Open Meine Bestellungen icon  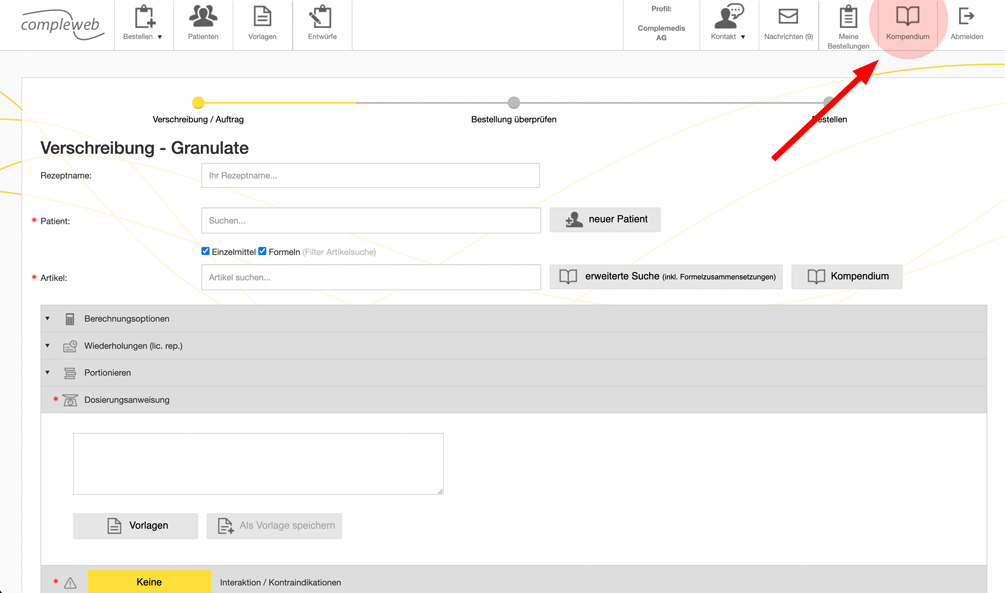(847, 22)
